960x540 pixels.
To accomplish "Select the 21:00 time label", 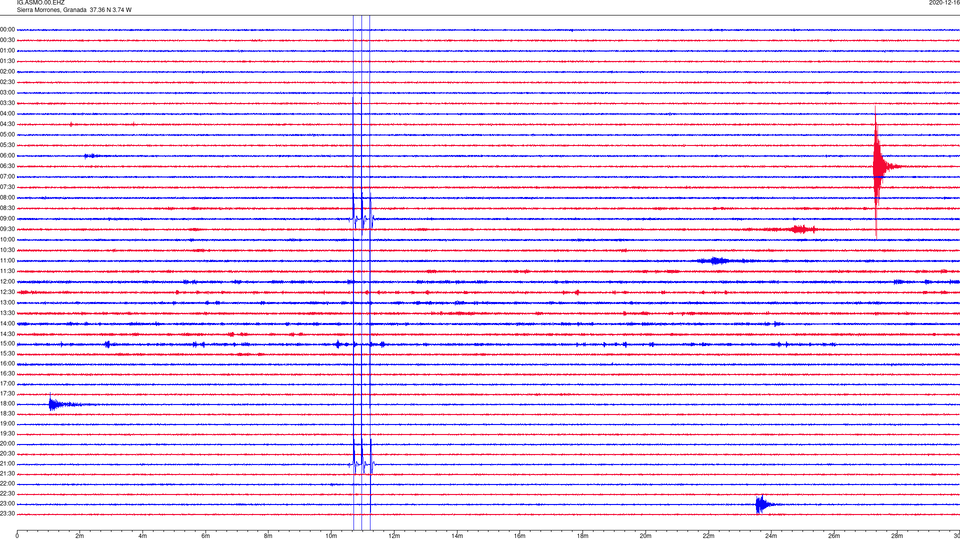I will click(x=7, y=464).
